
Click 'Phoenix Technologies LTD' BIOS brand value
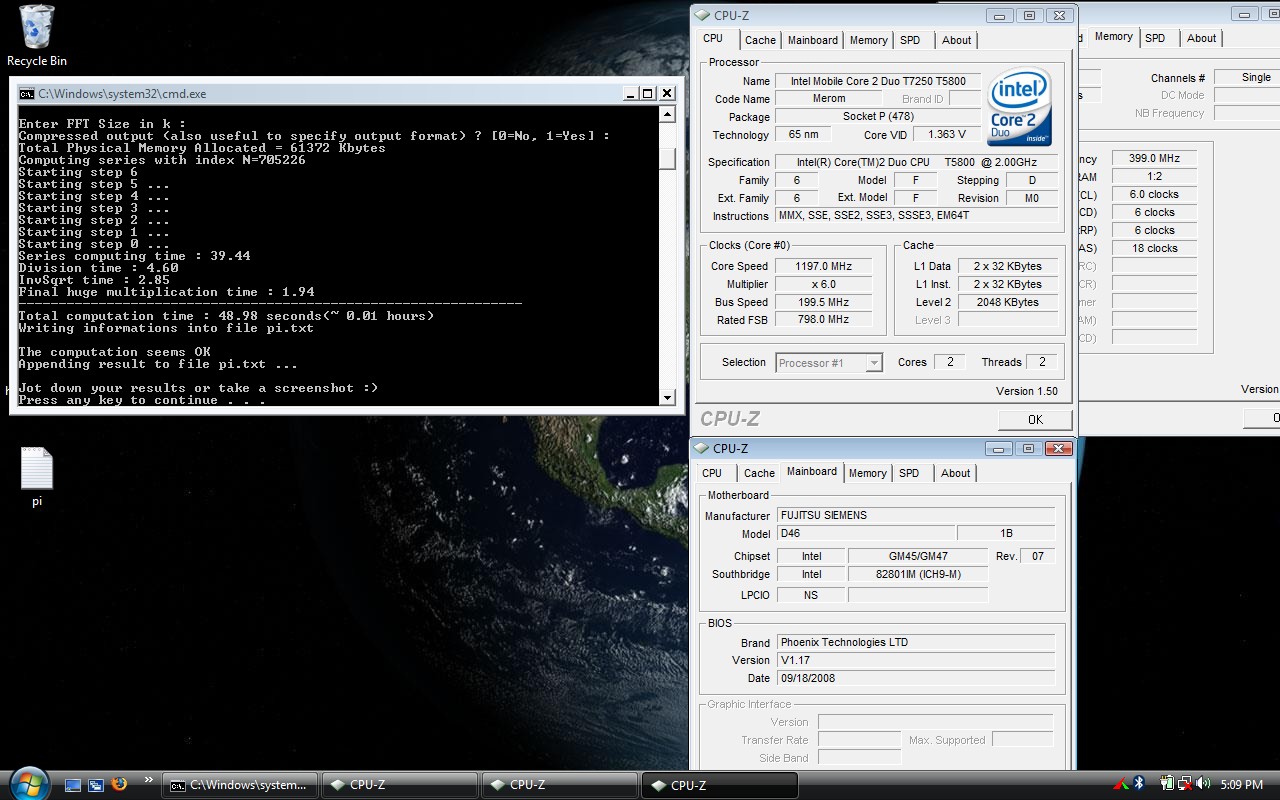915,642
